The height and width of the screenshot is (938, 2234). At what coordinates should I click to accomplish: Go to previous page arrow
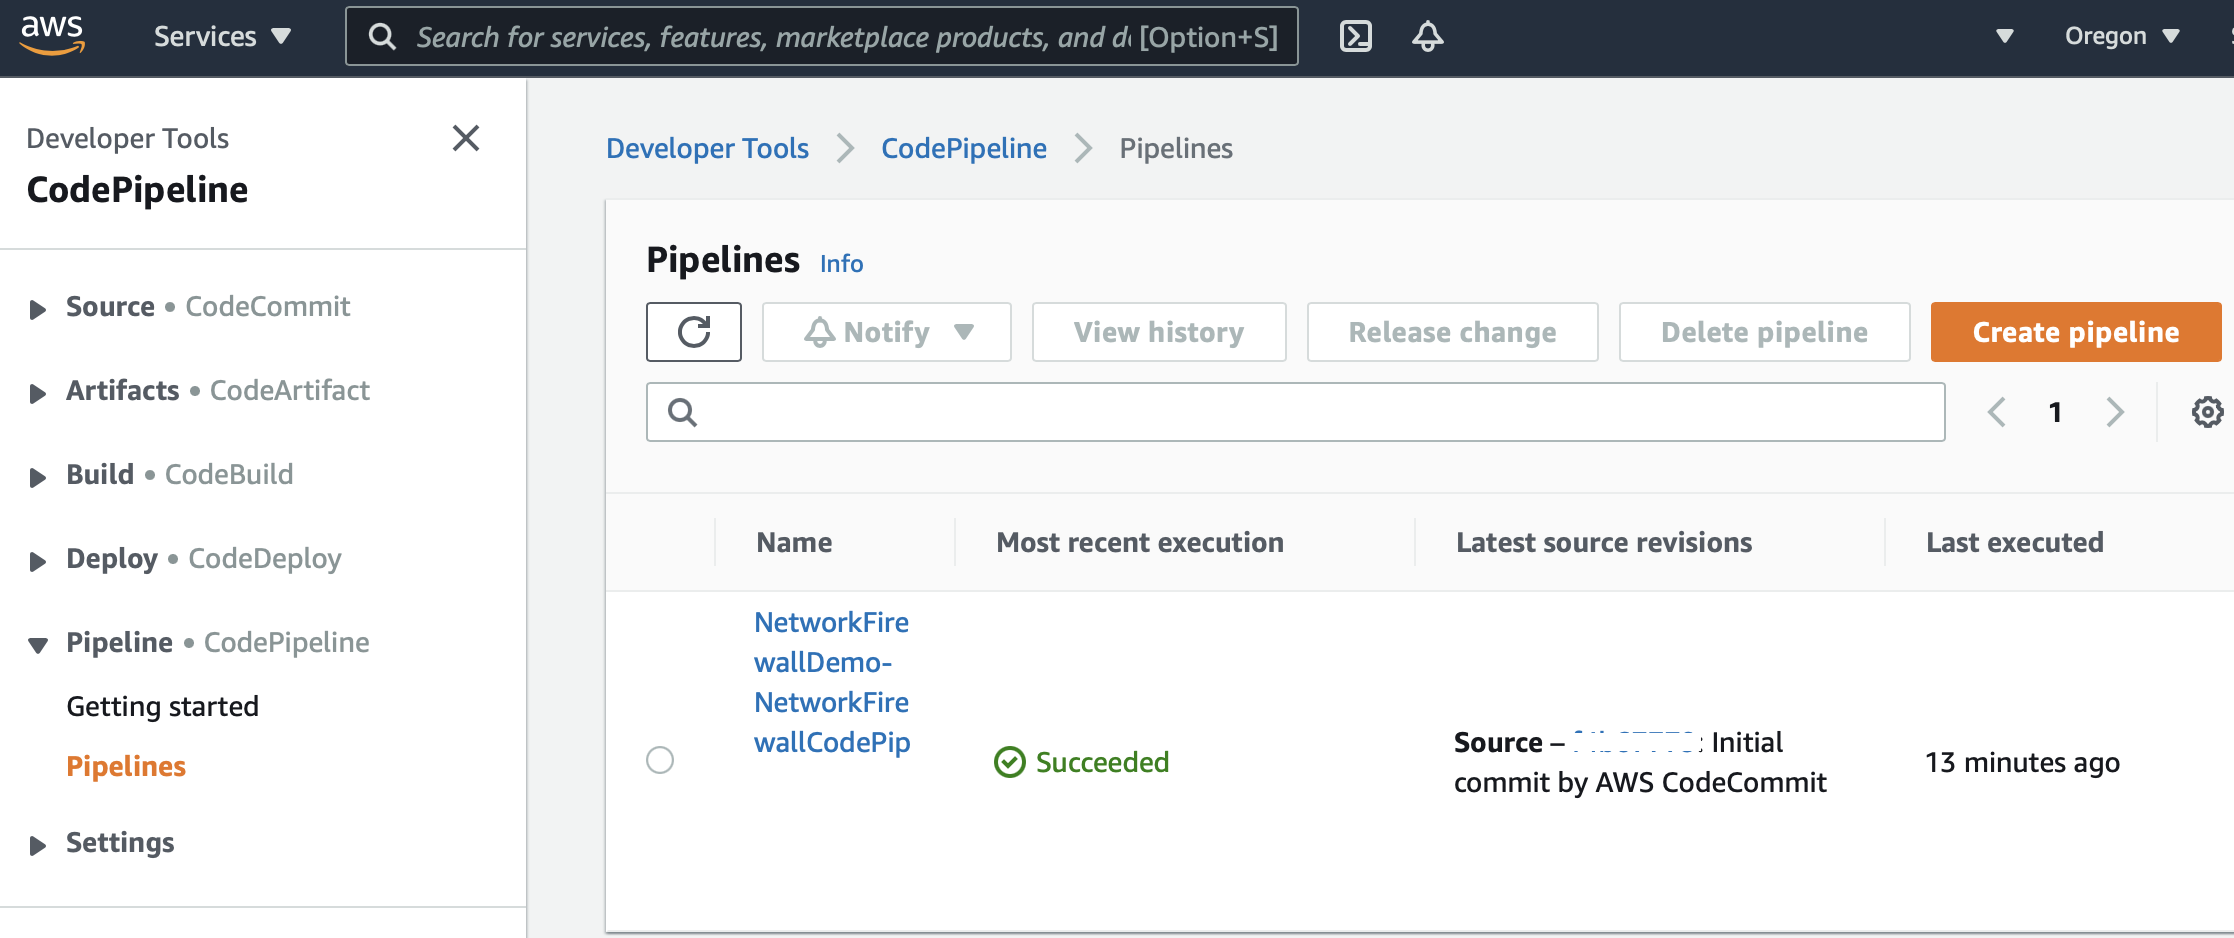tap(1997, 412)
